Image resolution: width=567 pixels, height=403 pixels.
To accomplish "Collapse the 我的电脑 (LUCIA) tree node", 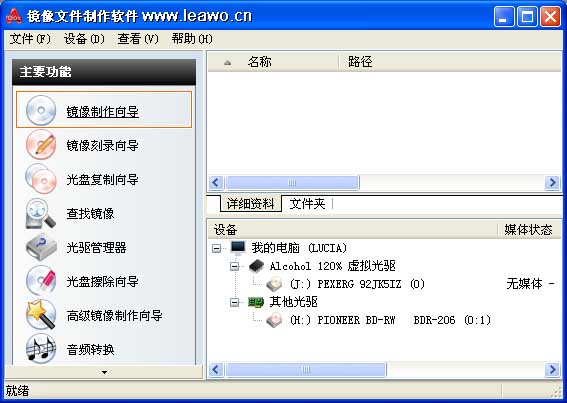I will 216,248.
